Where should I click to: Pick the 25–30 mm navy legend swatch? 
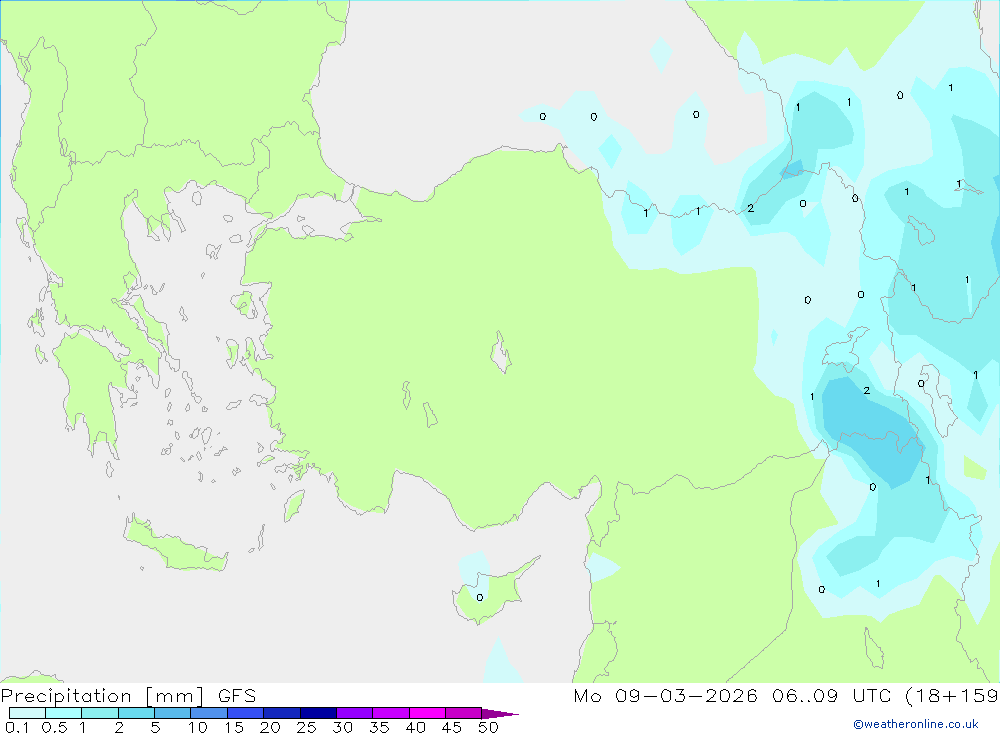[x=318, y=713]
